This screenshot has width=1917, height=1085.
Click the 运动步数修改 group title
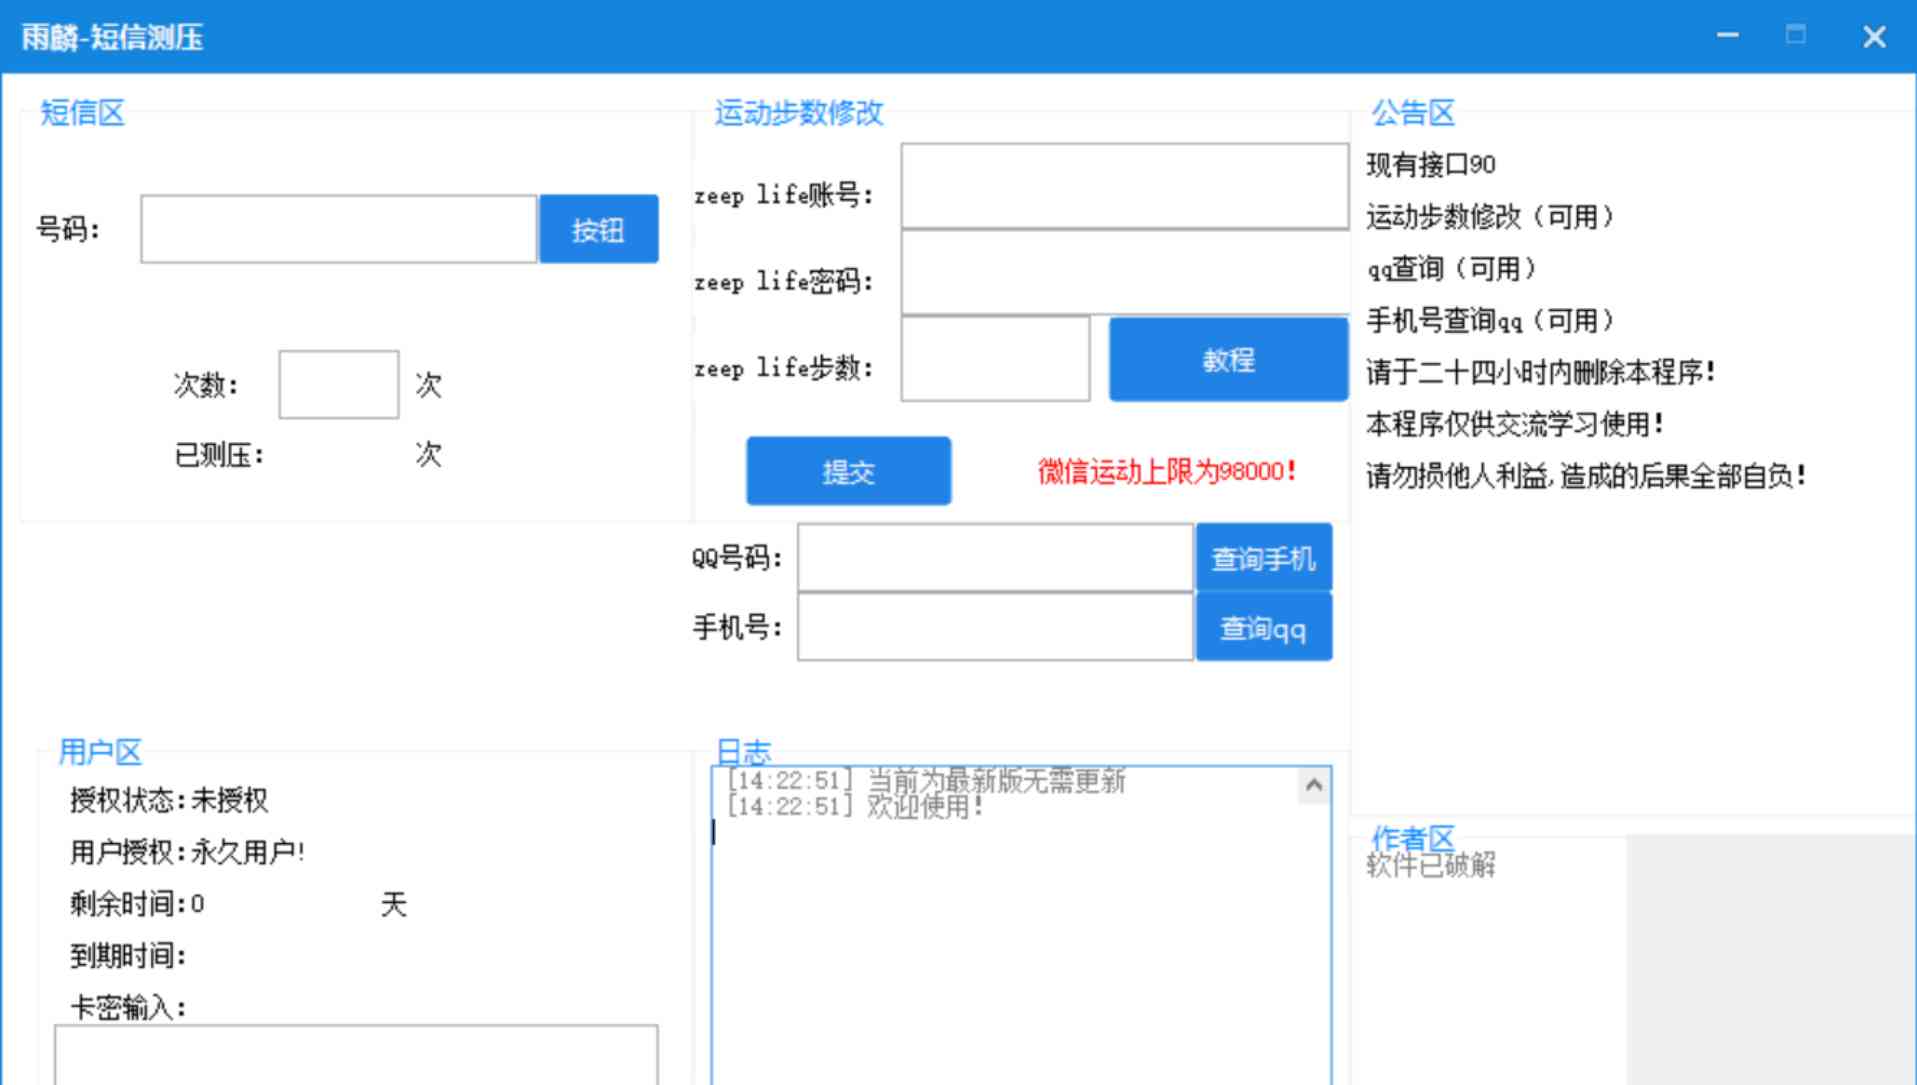tap(799, 113)
